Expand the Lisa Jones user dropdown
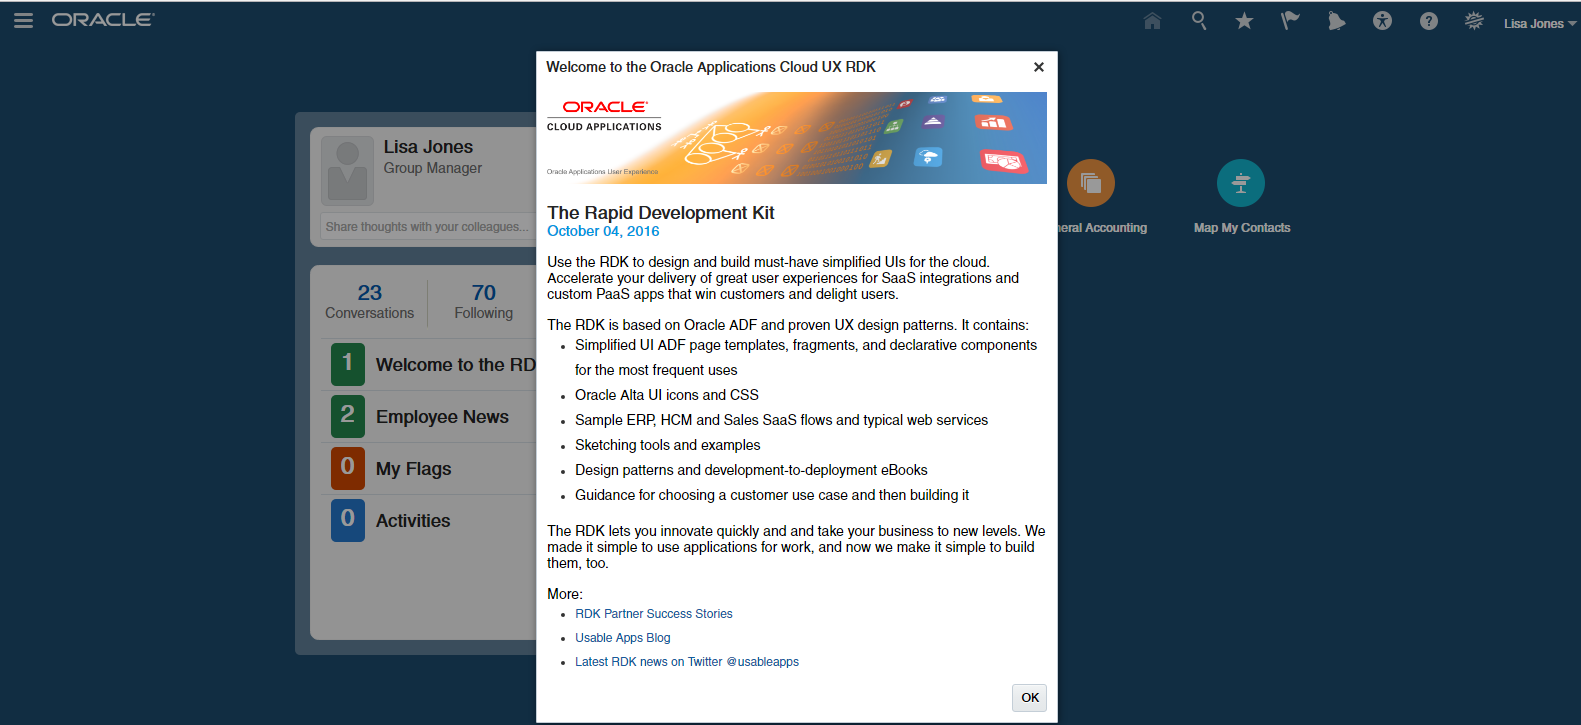The image size is (1581, 725). coord(1539,24)
